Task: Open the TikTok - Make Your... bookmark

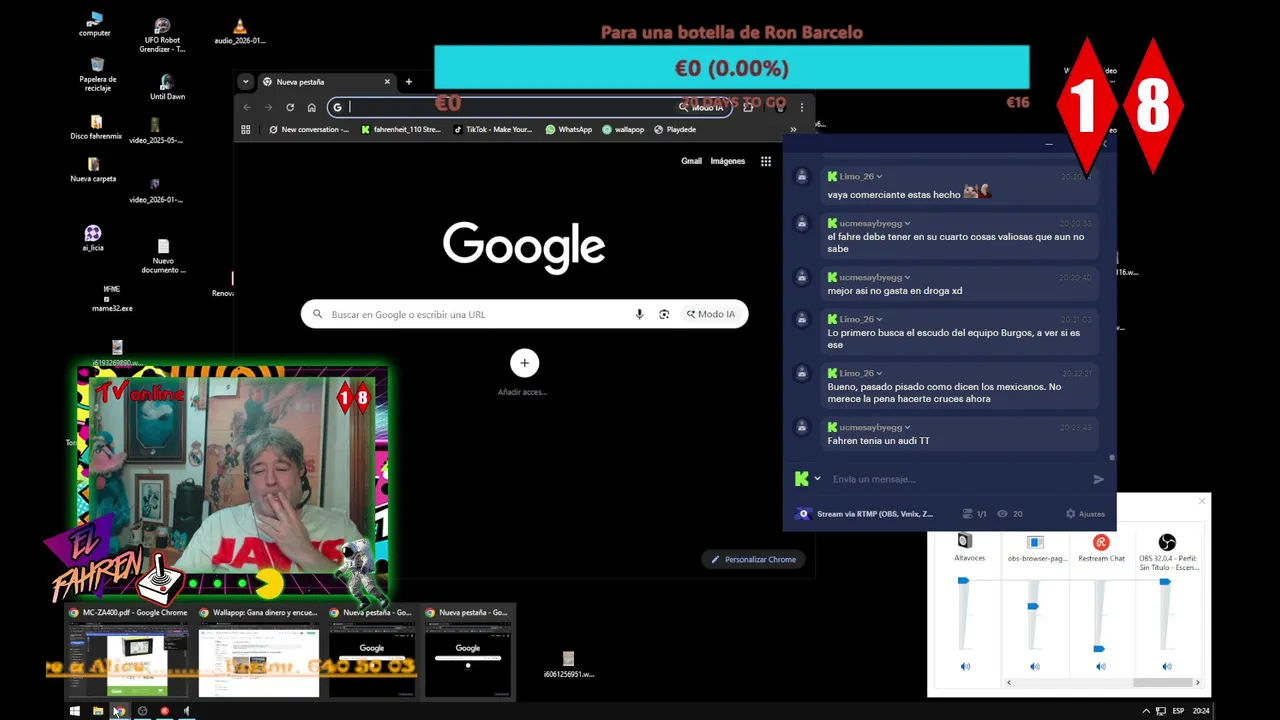Action: click(x=493, y=129)
